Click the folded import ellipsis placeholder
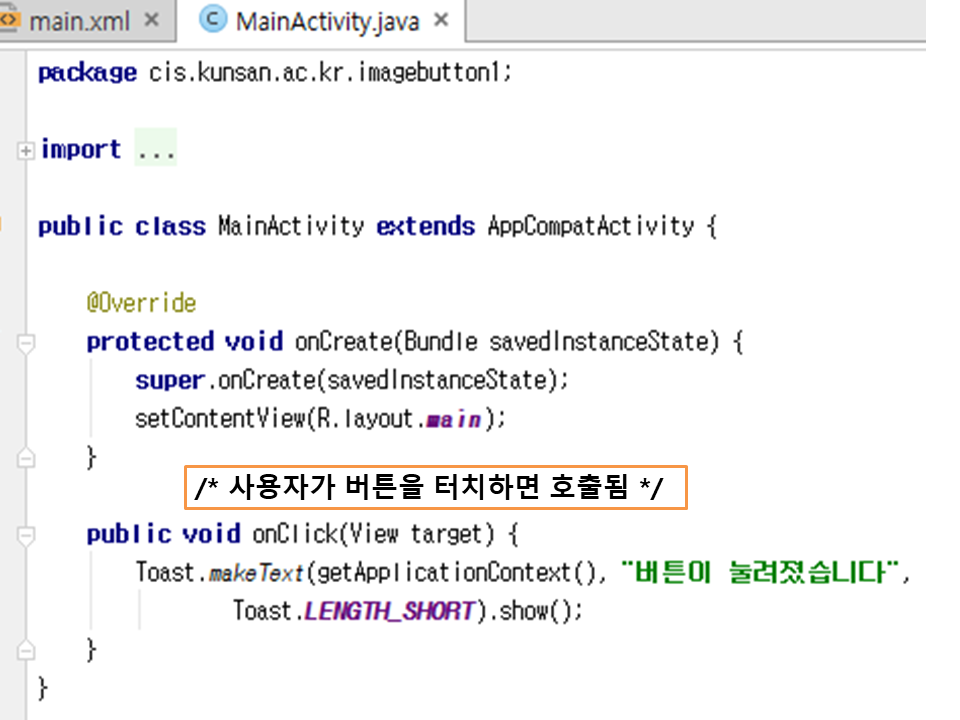 (155, 150)
